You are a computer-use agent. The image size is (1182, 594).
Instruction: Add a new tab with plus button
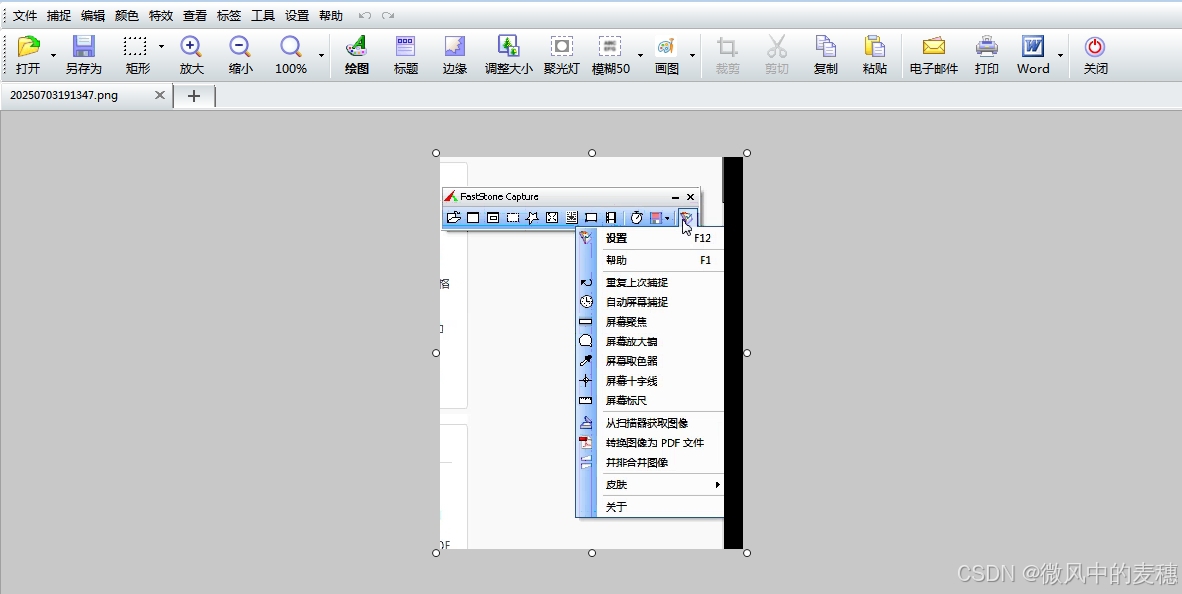pyautogui.click(x=194, y=96)
